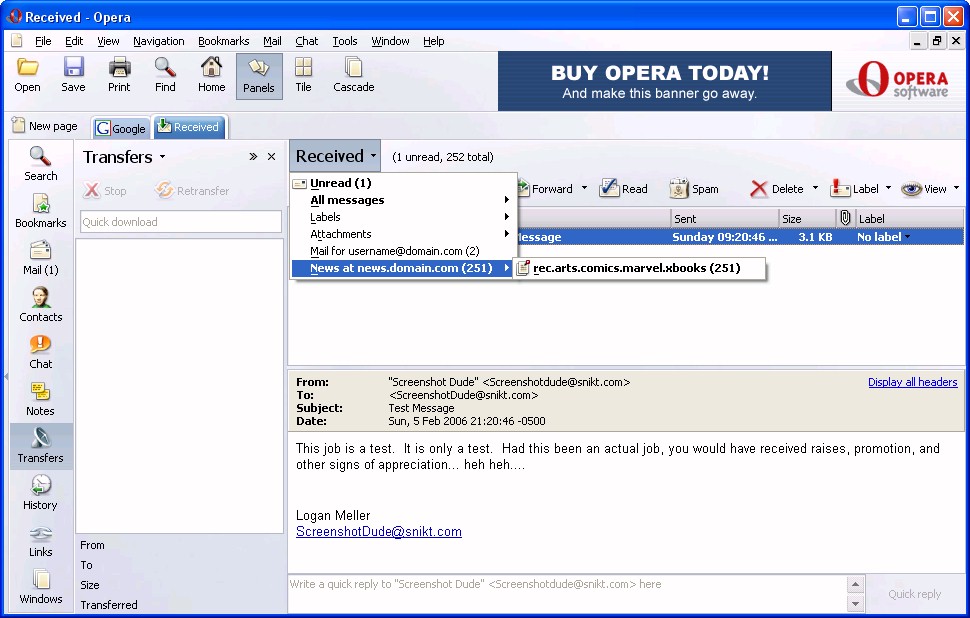
Task: Click Display all headers link
Action: tap(912, 382)
